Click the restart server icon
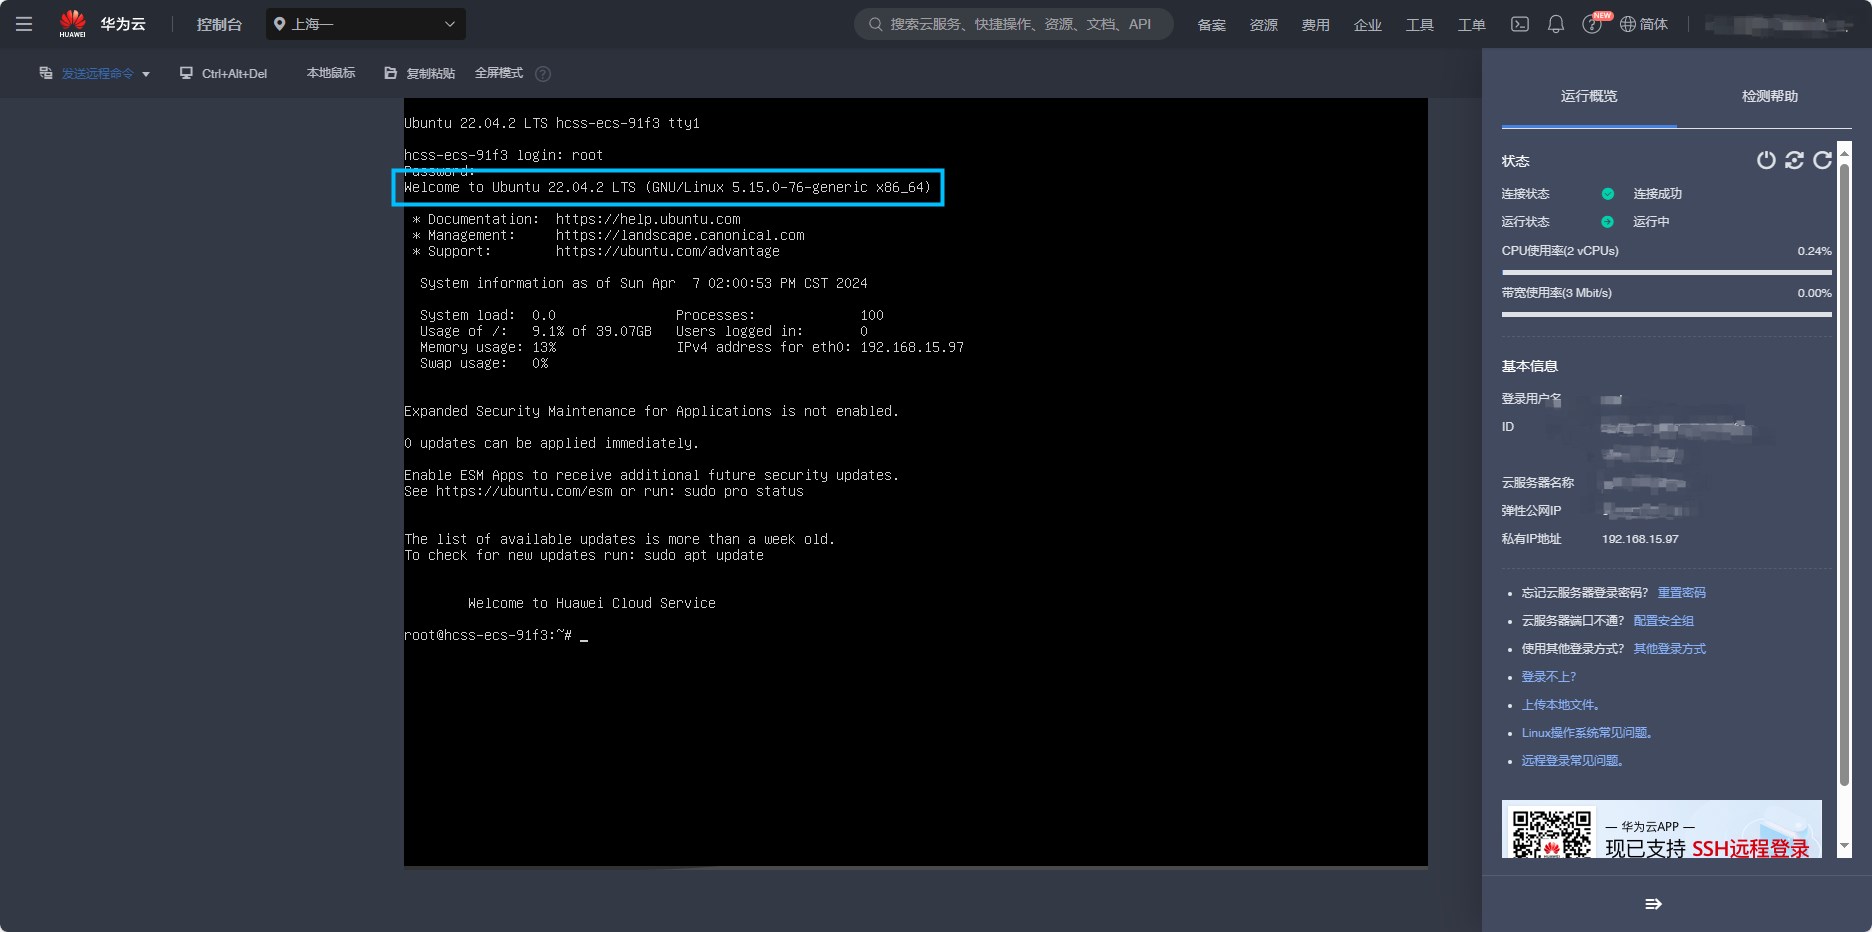Image resolution: width=1872 pixels, height=932 pixels. (1794, 160)
